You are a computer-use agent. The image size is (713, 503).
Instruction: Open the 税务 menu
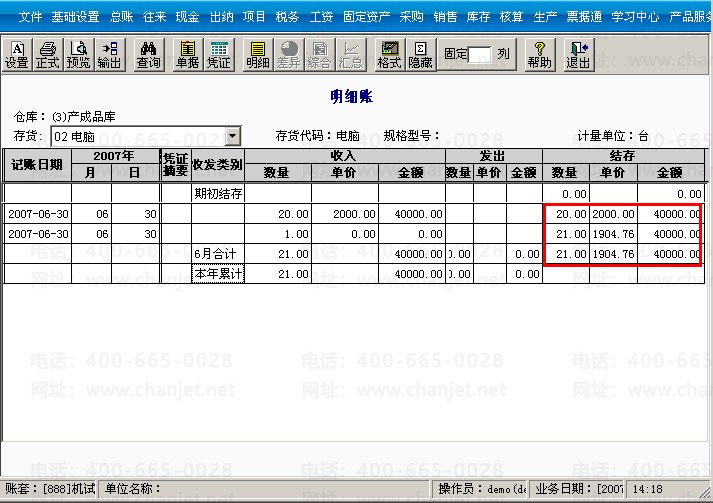pos(287,17)
